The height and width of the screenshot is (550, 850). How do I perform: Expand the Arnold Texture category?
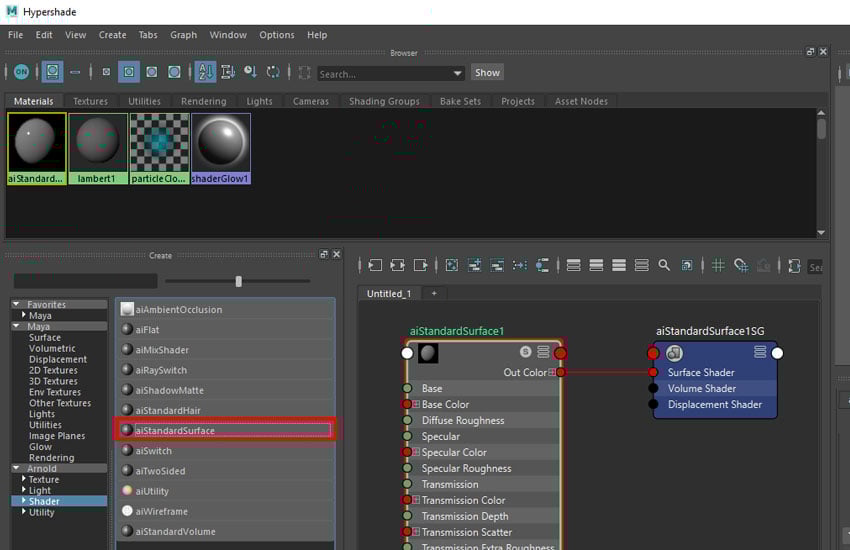24,480
